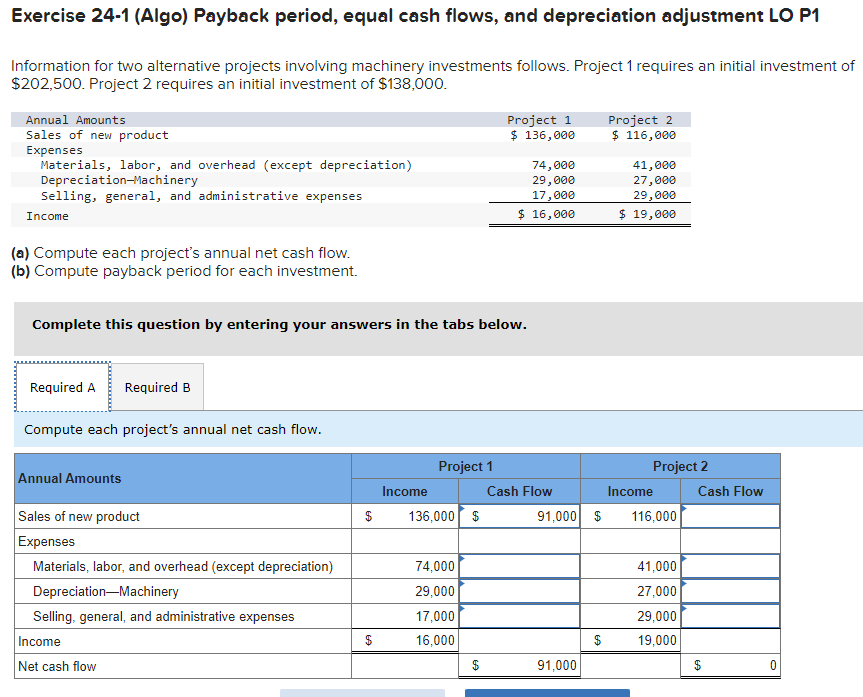The width and height of the screenshot is (863, 697).
Task: Click the Project 2 net cash flow cell showing 0
Action: pos(730,665)
